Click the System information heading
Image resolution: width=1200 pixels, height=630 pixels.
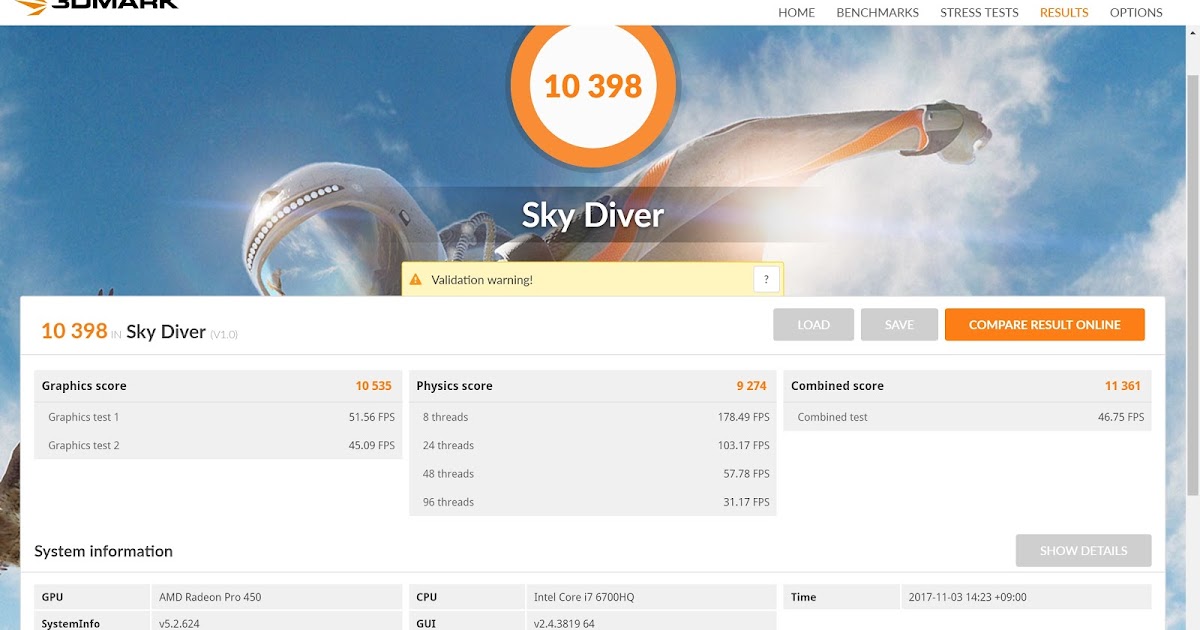[103, 551]
